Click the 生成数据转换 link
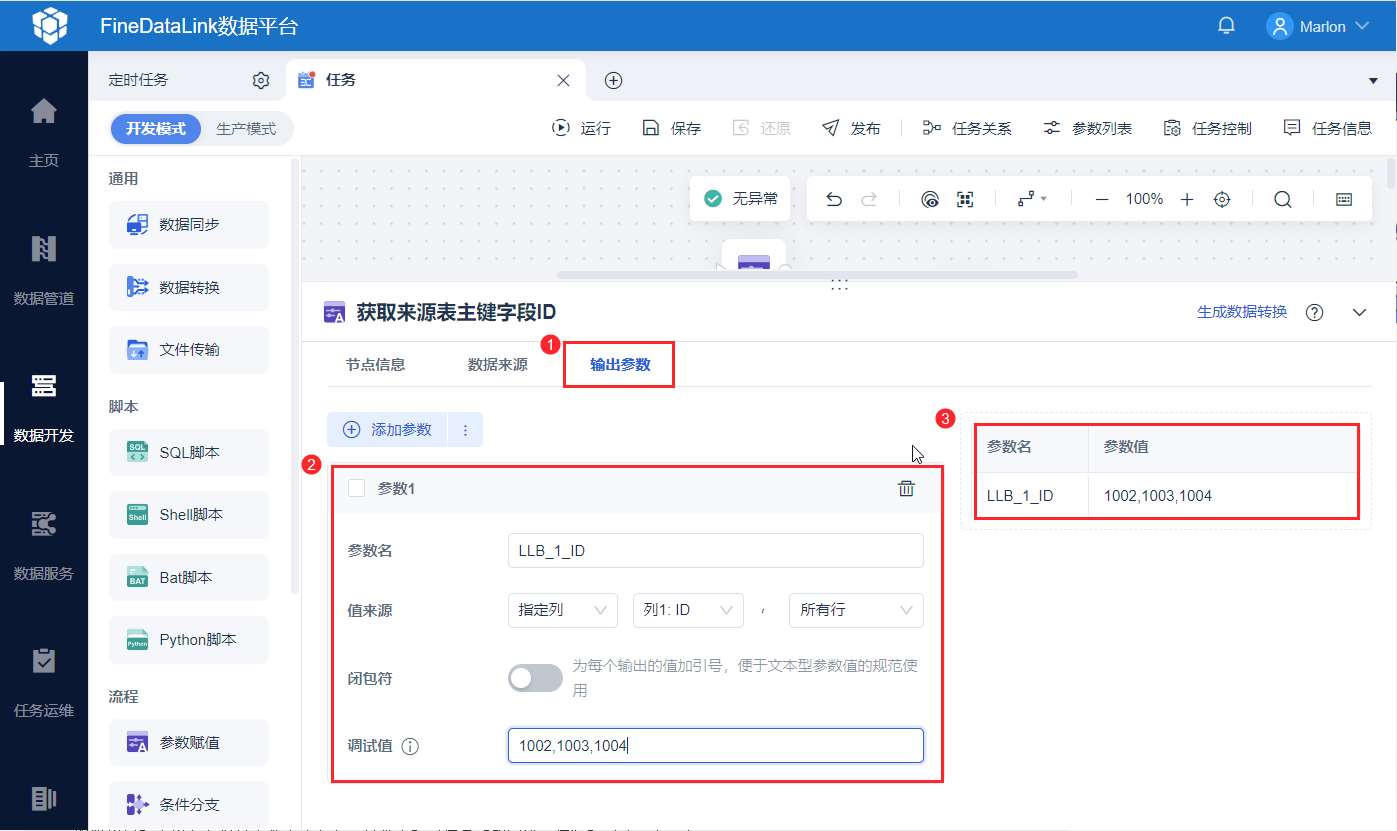The width and height of the screenshot is (1397, 831). 1242,312
